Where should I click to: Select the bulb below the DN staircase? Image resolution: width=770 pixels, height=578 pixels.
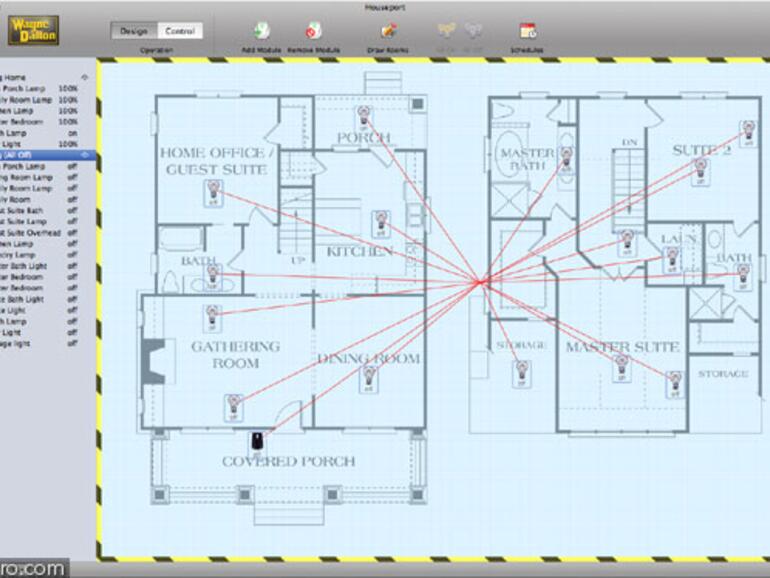click(627, 242)
